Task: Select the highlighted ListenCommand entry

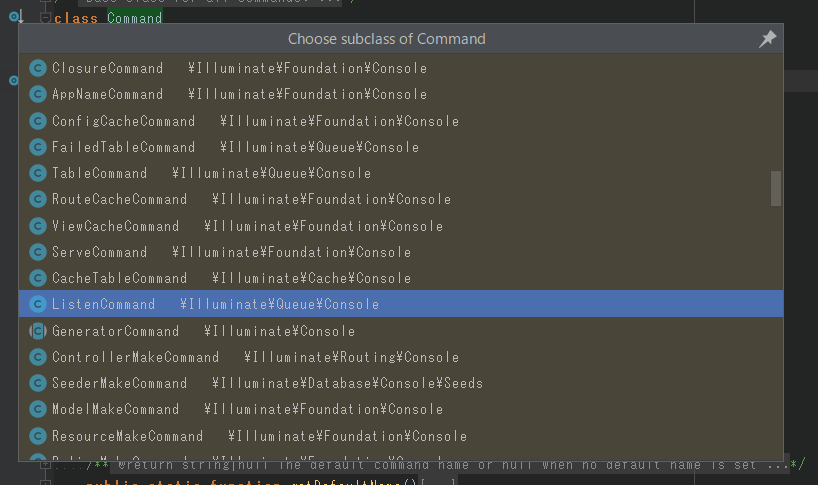Action: (x=104, y=304)
